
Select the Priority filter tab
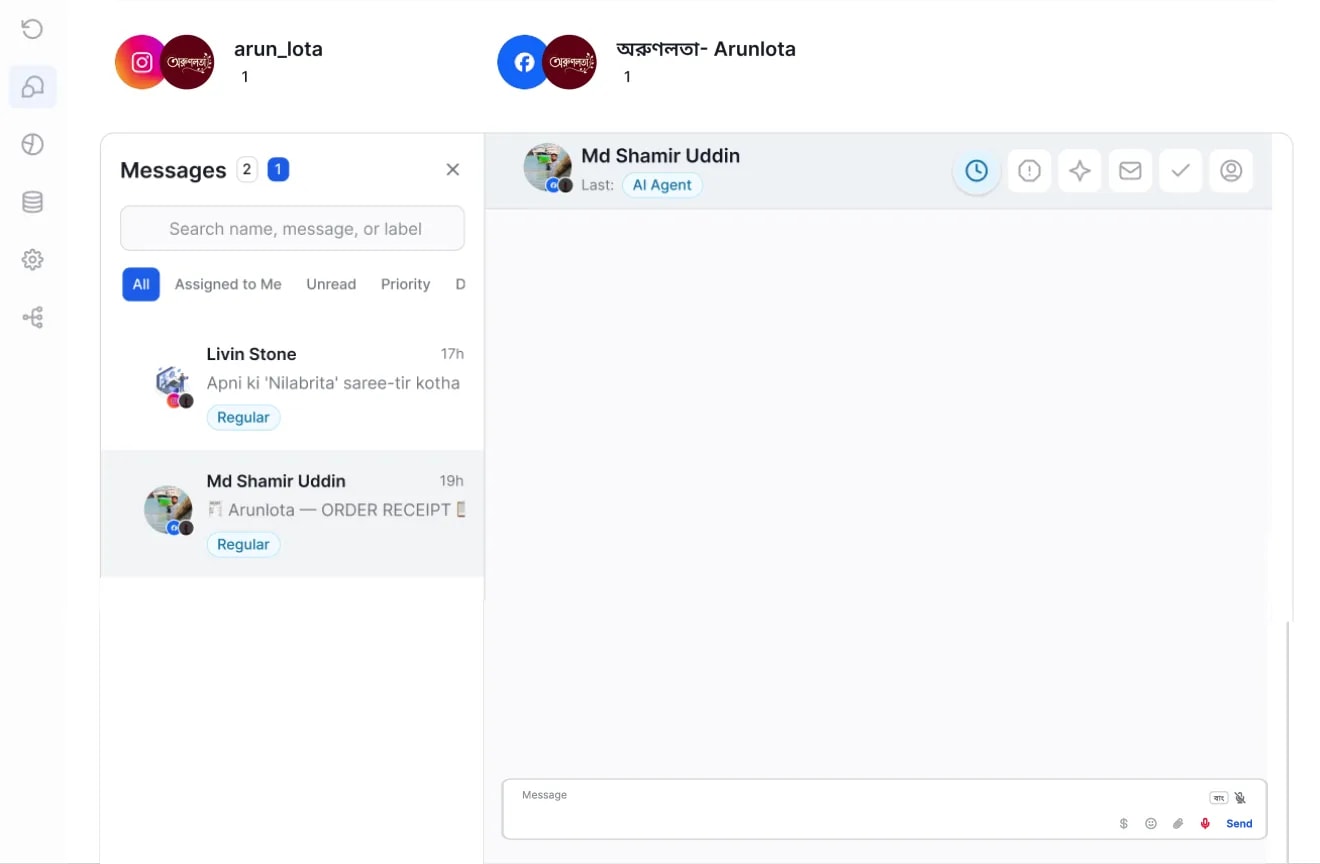click(405, 284)
